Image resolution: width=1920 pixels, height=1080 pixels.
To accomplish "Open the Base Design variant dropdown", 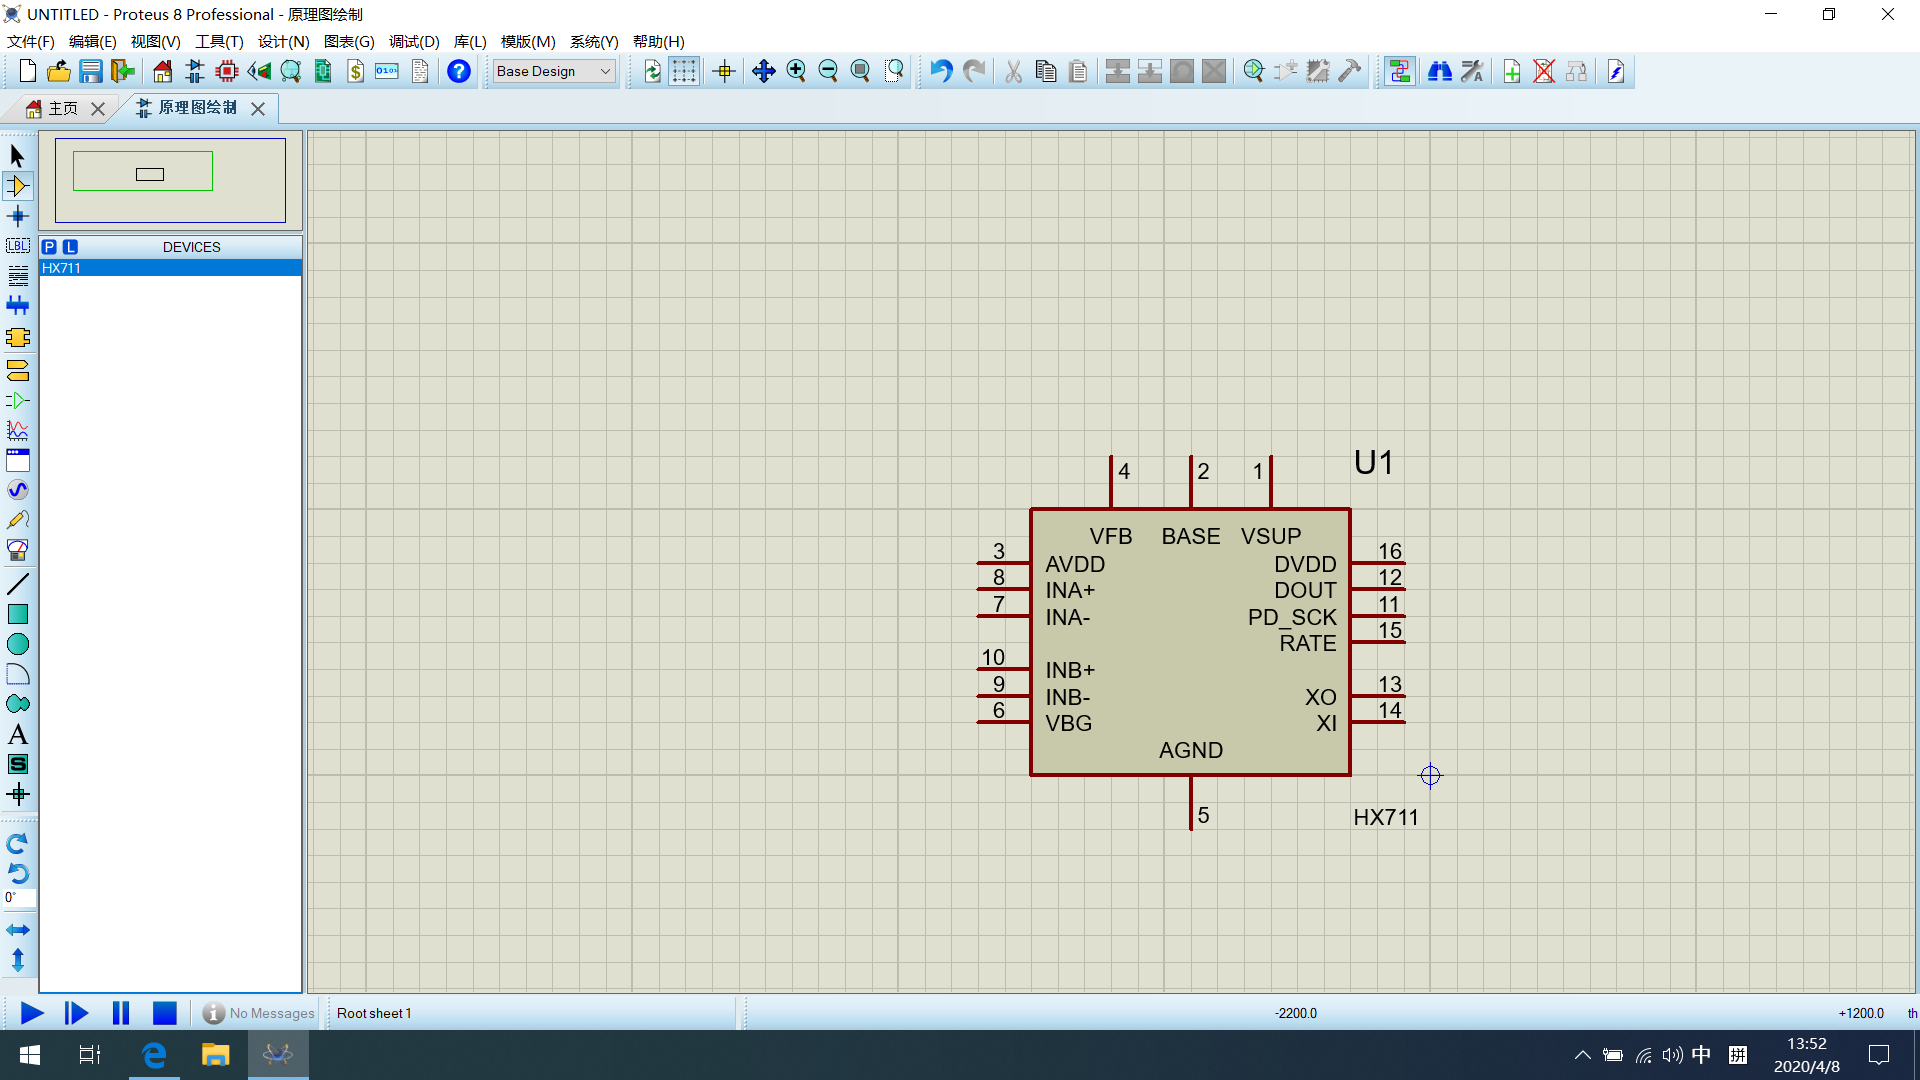I will point(554,71).
